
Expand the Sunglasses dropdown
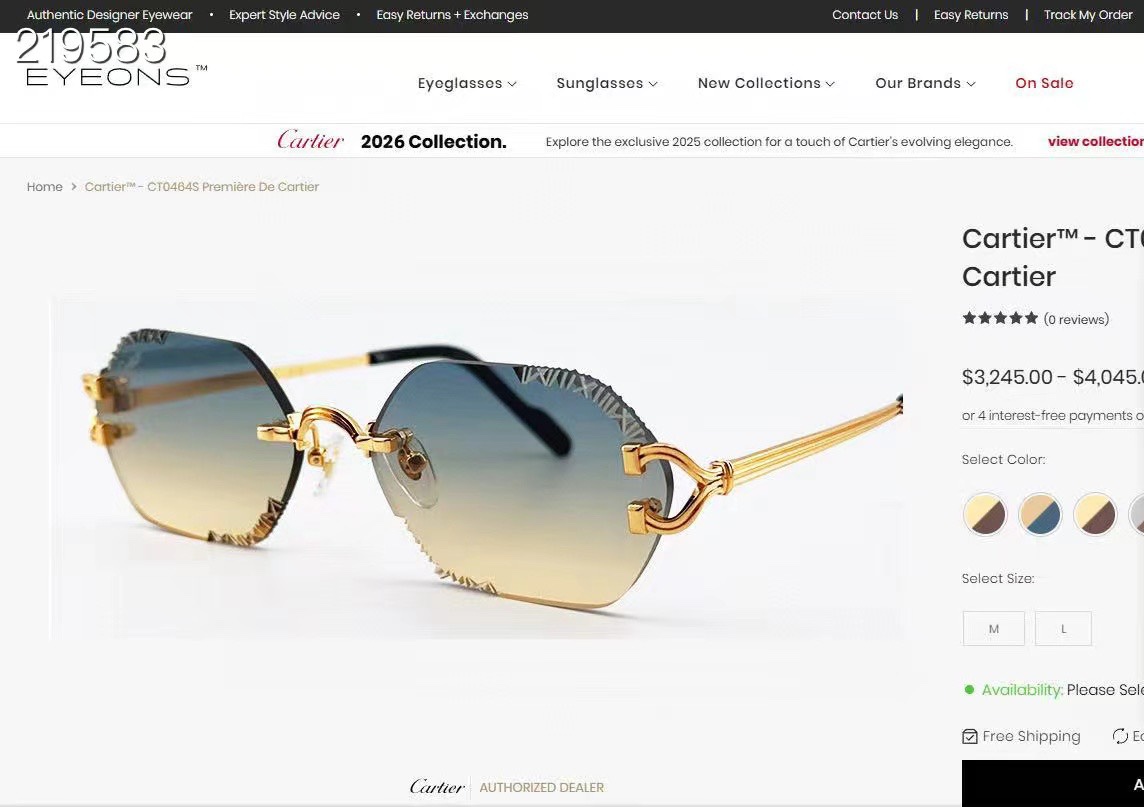[x=607, y=83]
